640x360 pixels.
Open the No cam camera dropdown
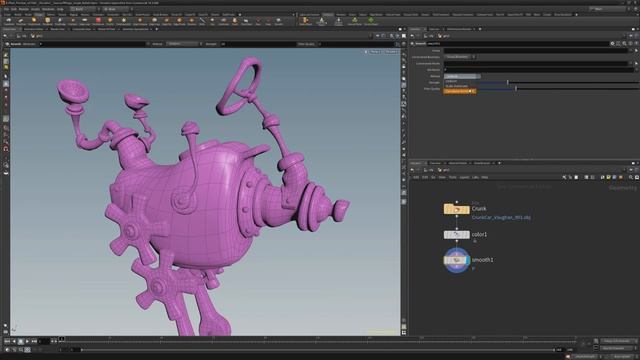[391, 52]
